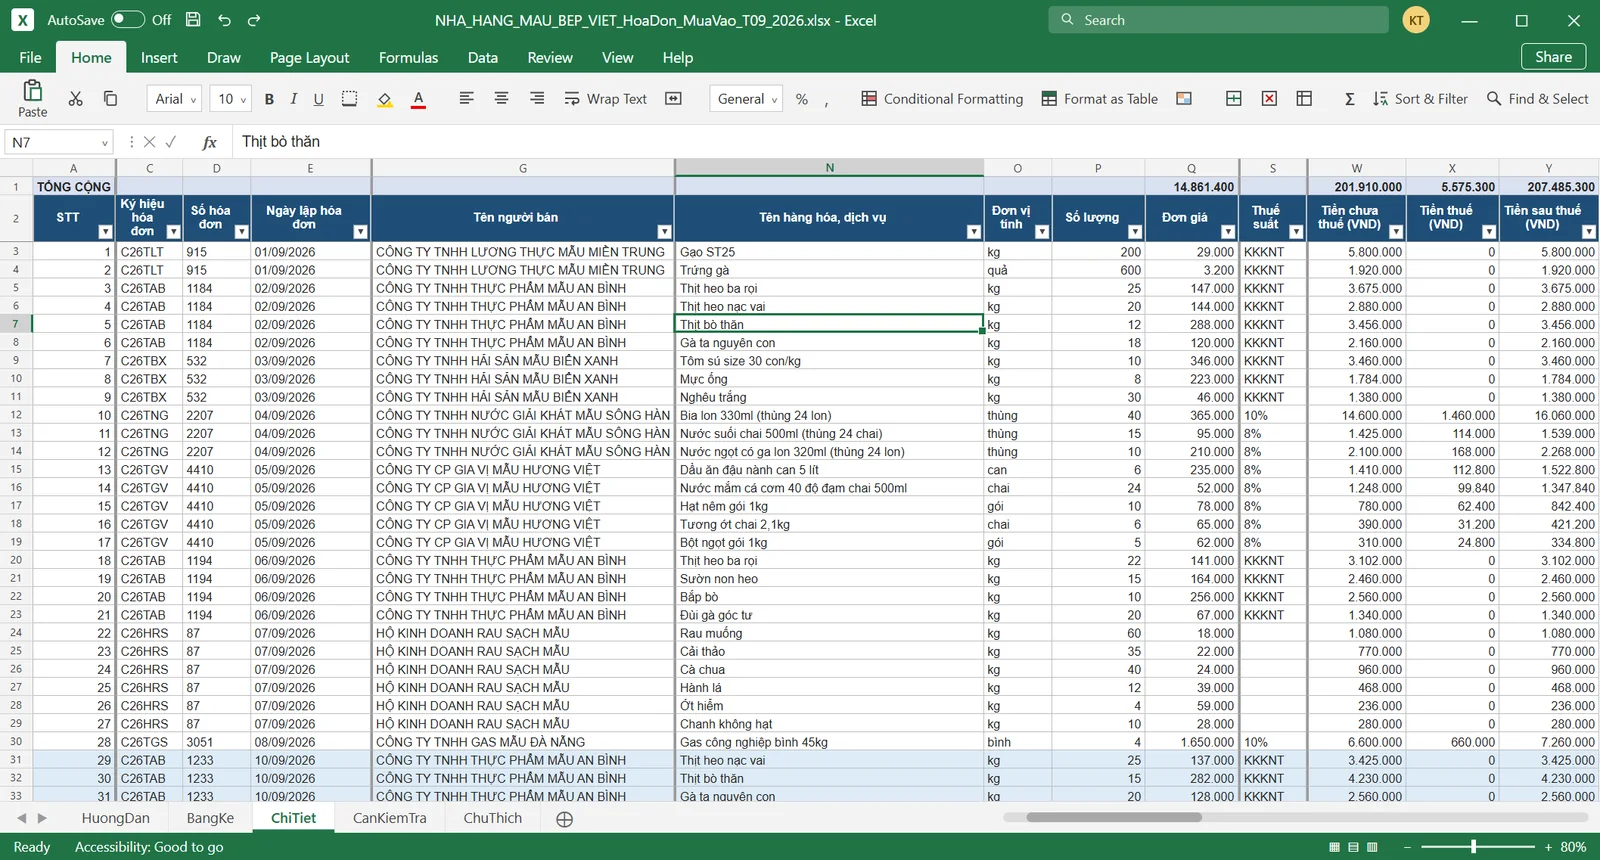Adjust the zoom slider handle

(1473, 847)
